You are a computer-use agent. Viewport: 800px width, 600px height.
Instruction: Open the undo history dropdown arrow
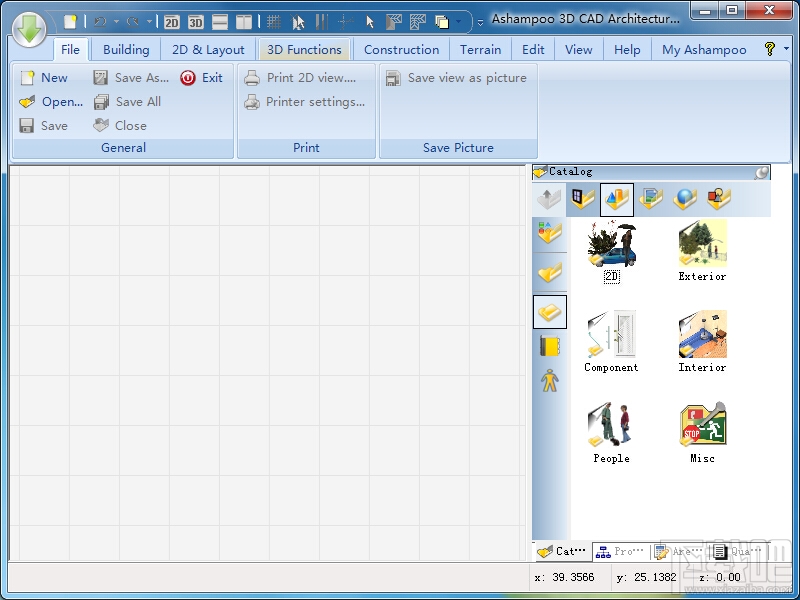(116, 21)
